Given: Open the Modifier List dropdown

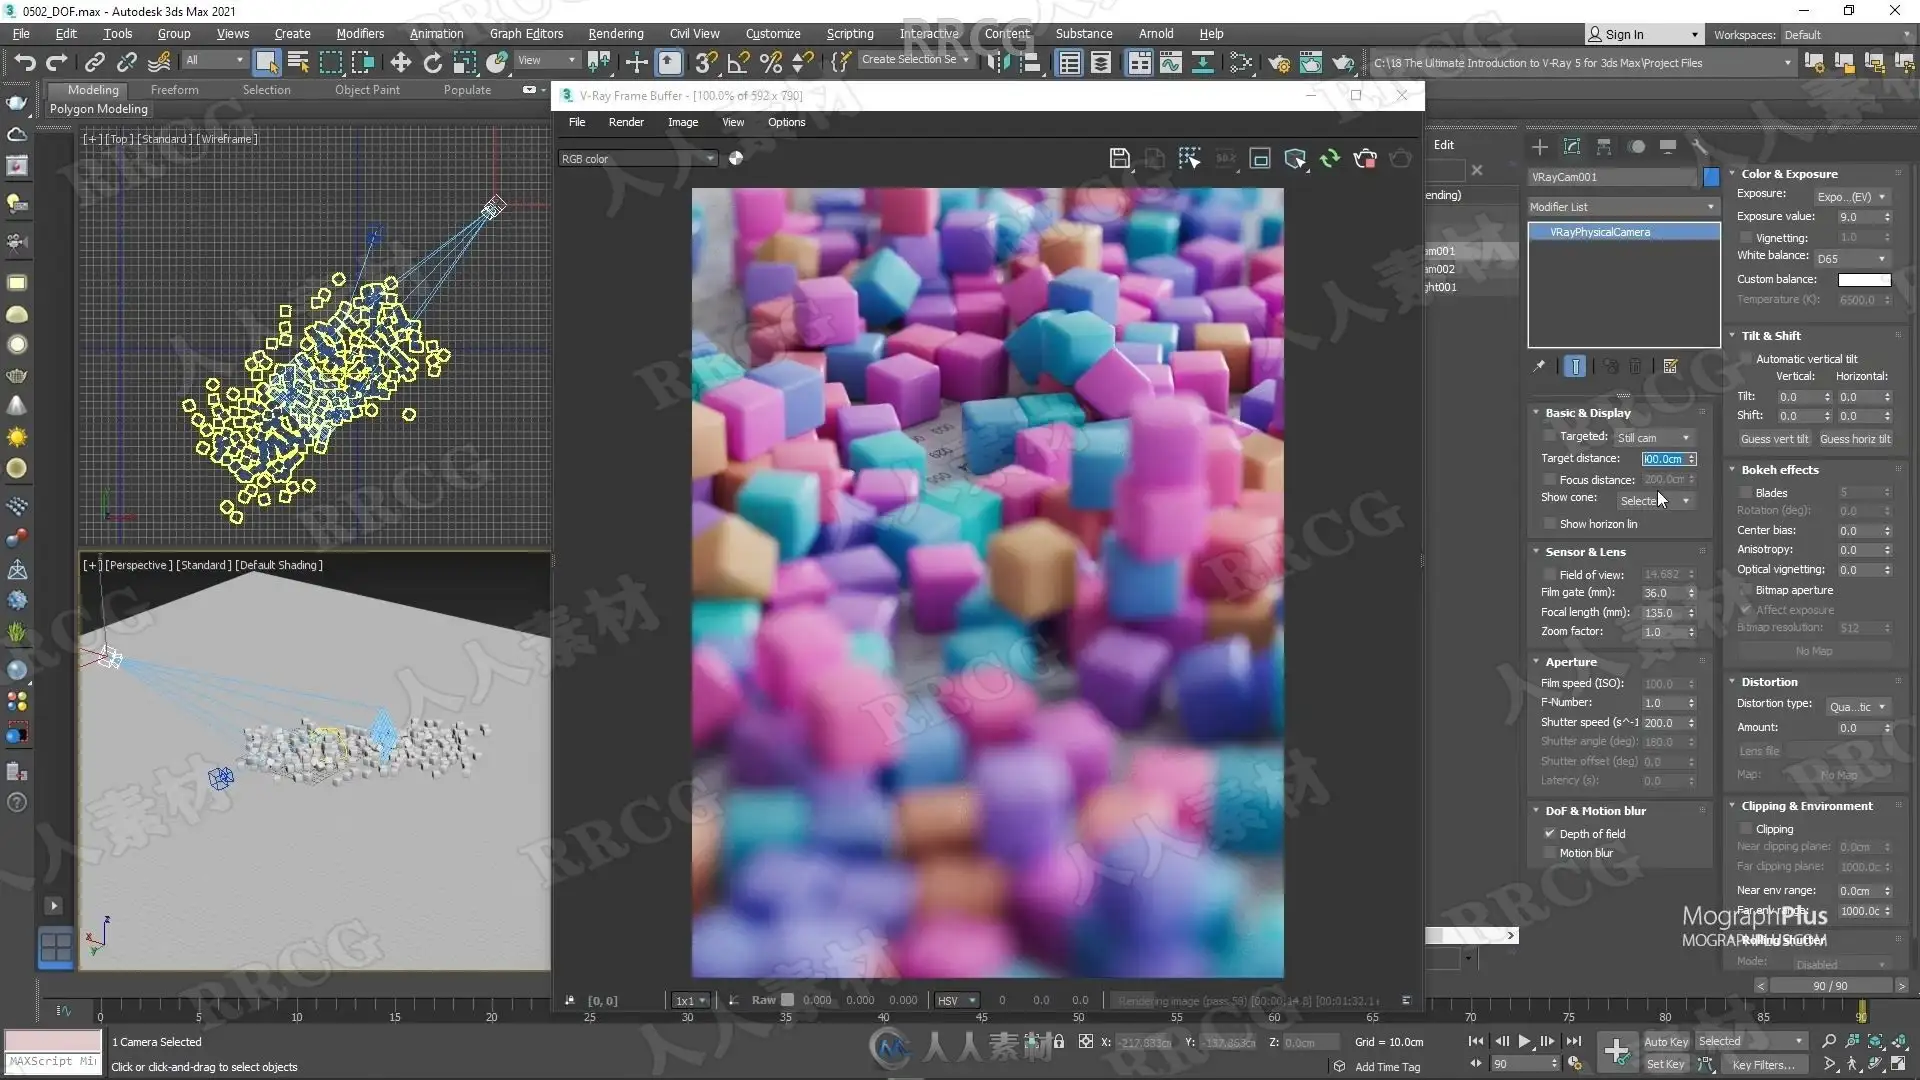Looking at the screenshot, I should [x=1623, y=207].
